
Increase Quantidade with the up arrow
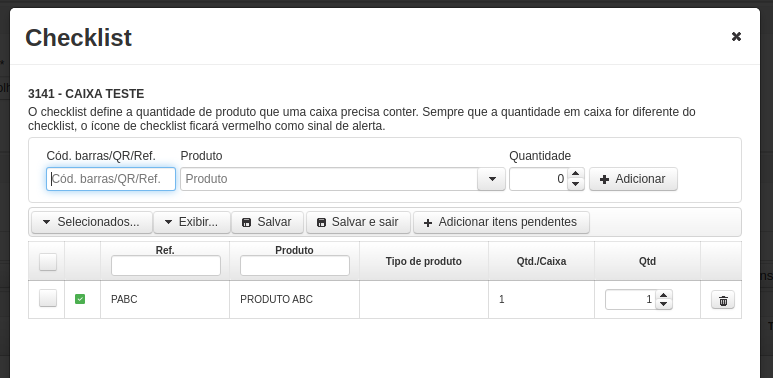[x=576, y=174]
